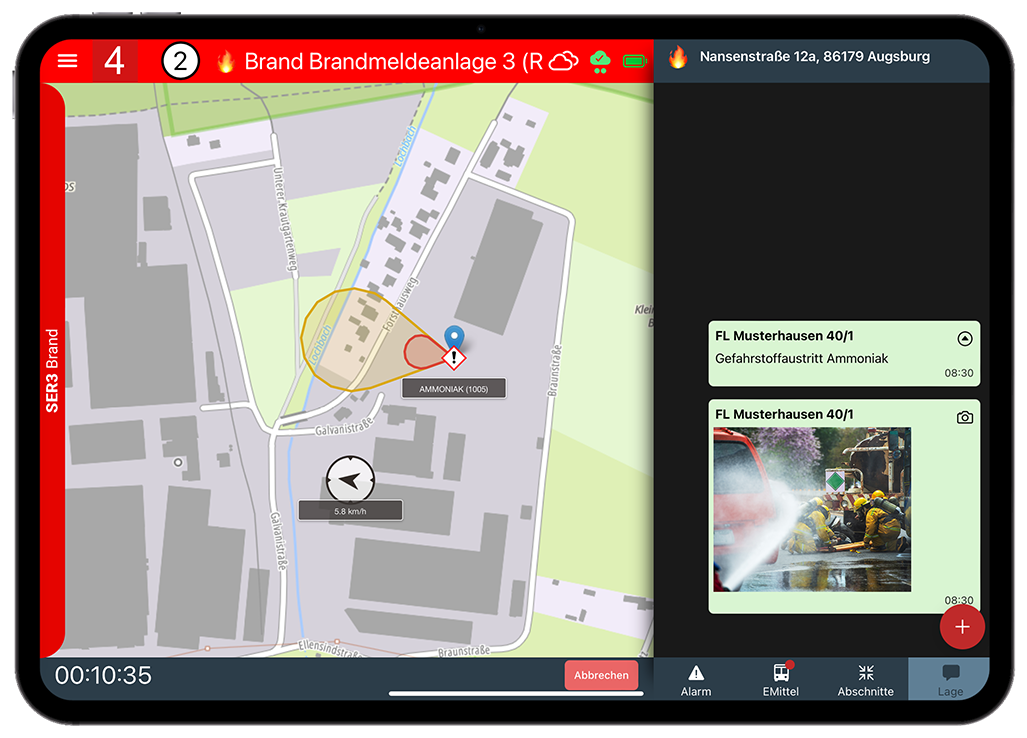Open the EMittel tab

coord(781,680)
